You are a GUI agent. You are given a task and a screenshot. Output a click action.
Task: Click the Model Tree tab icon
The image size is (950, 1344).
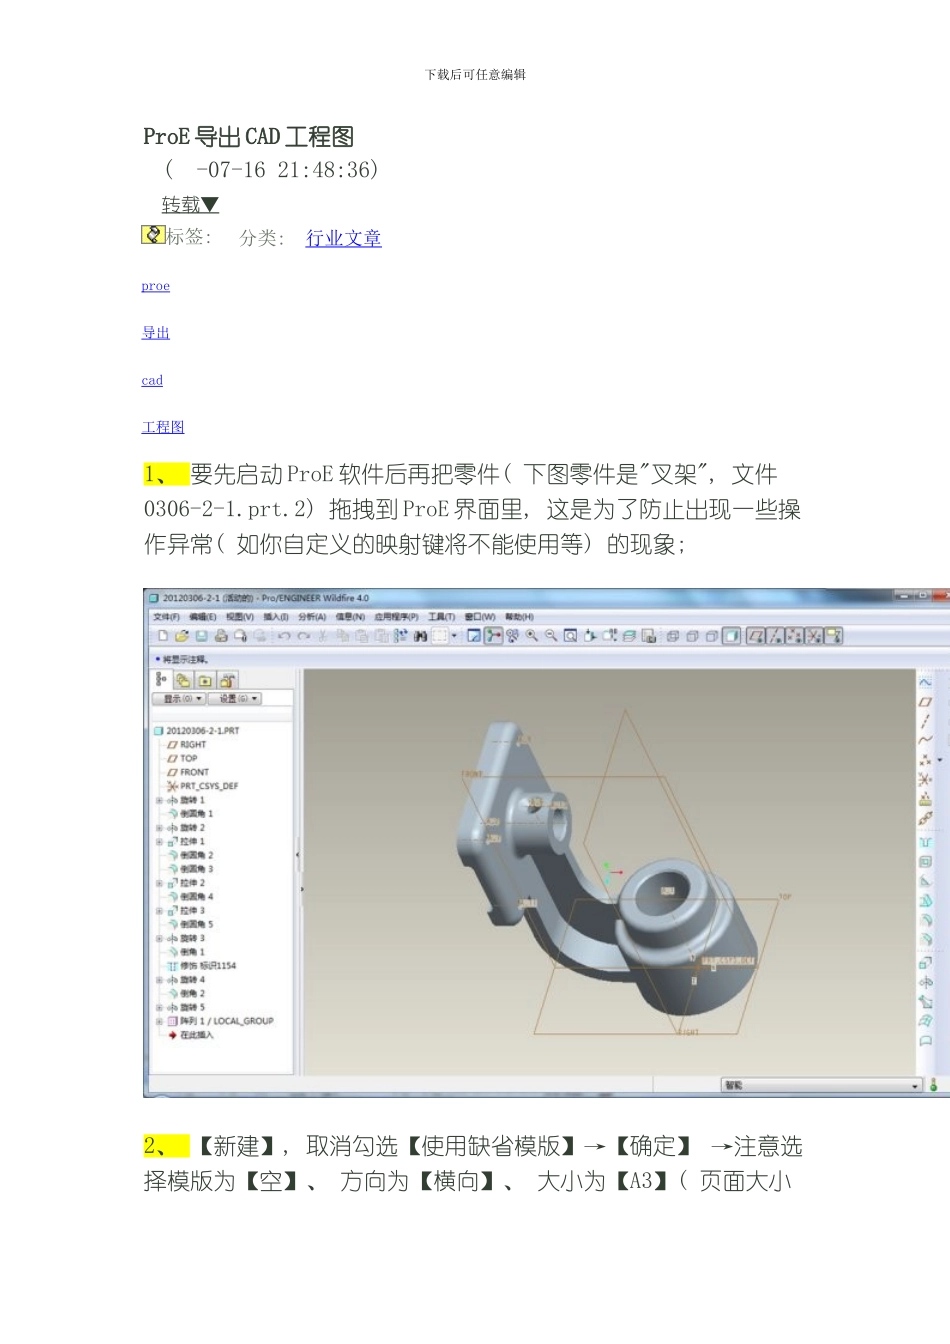click(x=162, y=679)
